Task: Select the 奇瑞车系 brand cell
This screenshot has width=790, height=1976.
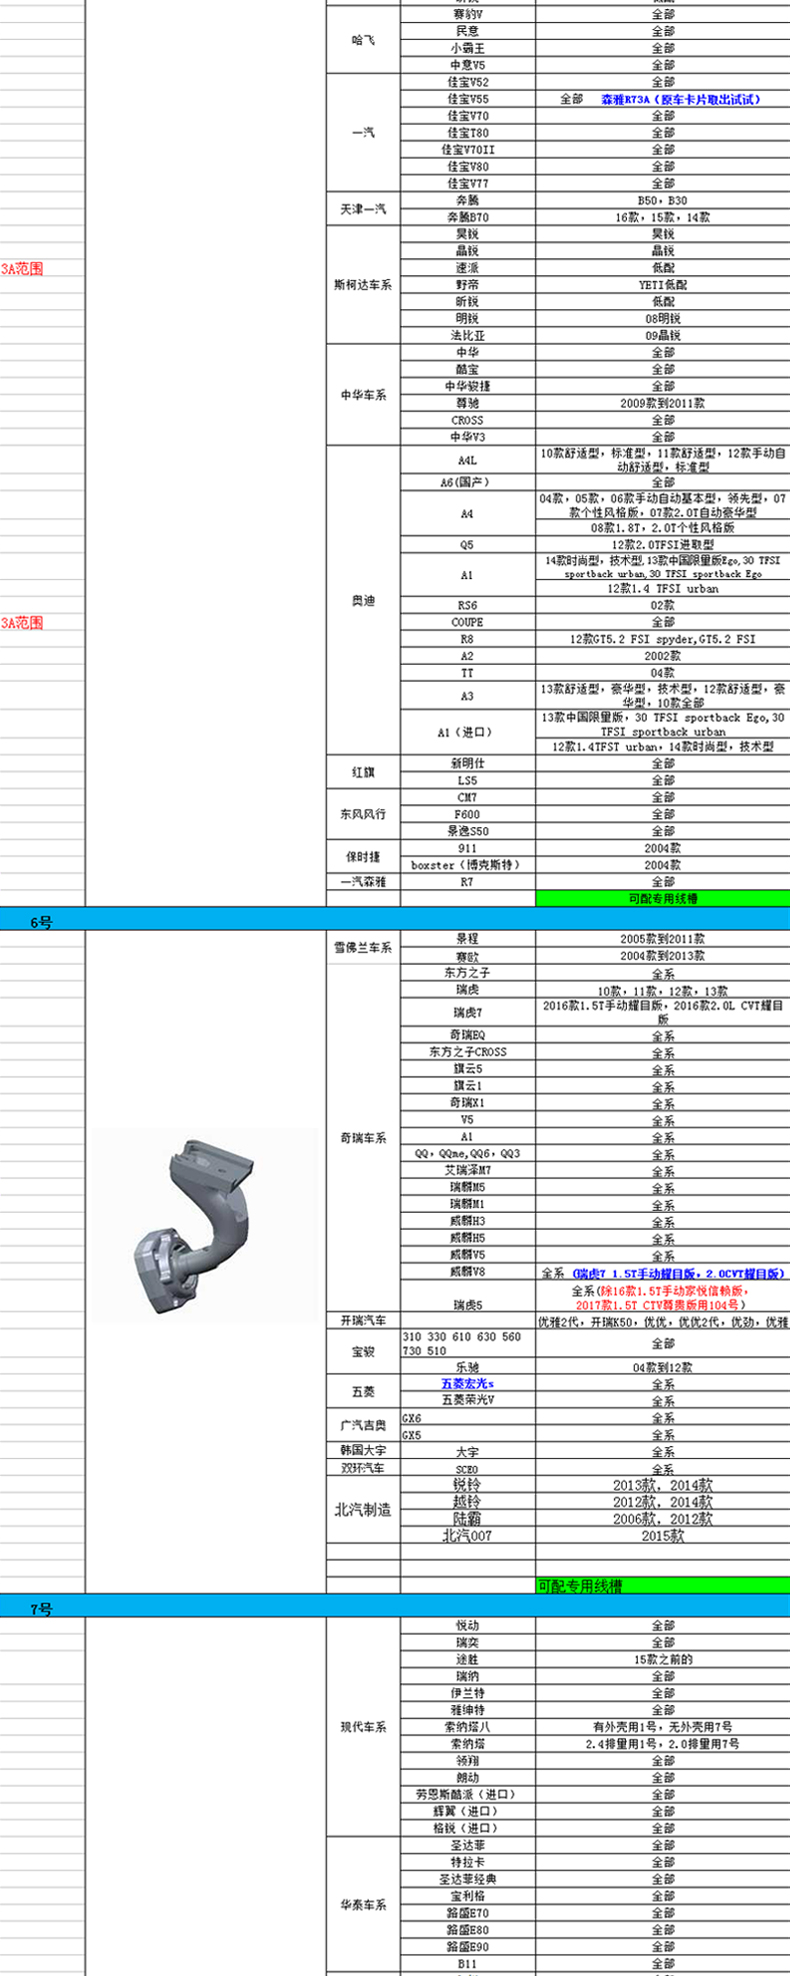Action: [364, 1138]
